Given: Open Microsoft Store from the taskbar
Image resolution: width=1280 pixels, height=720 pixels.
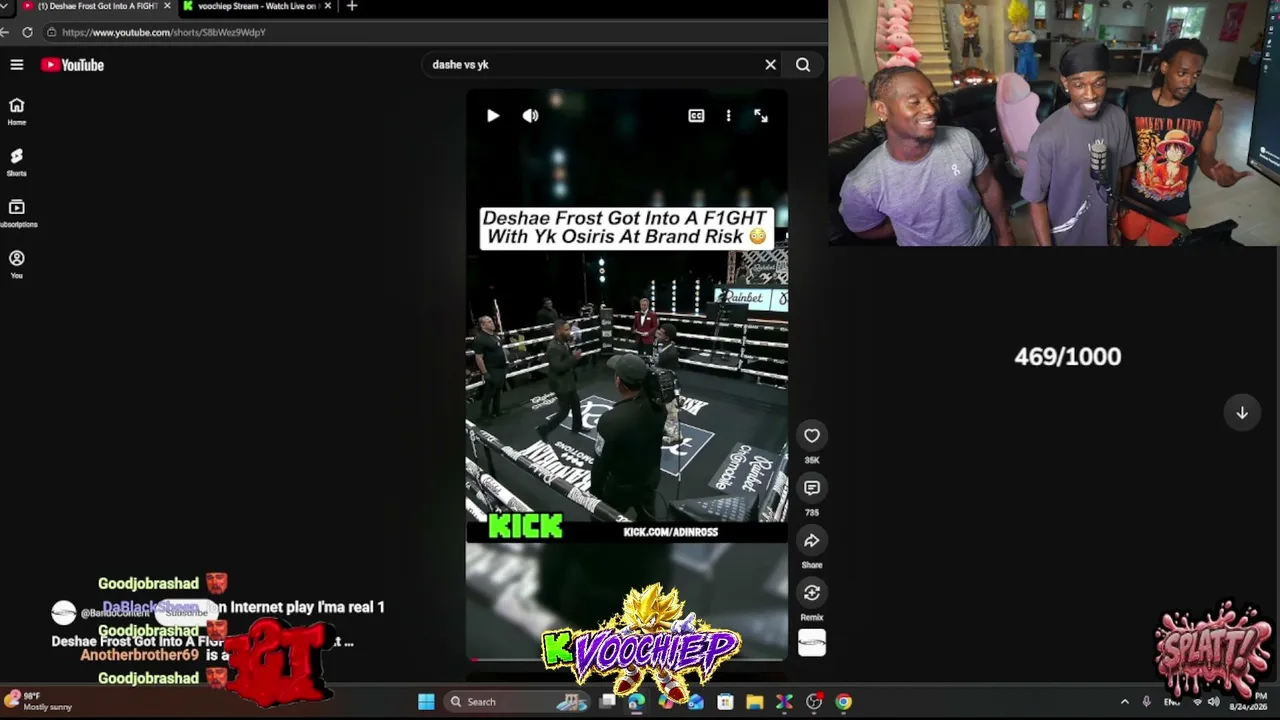Looking at the screenshot, I should (725, 702).
